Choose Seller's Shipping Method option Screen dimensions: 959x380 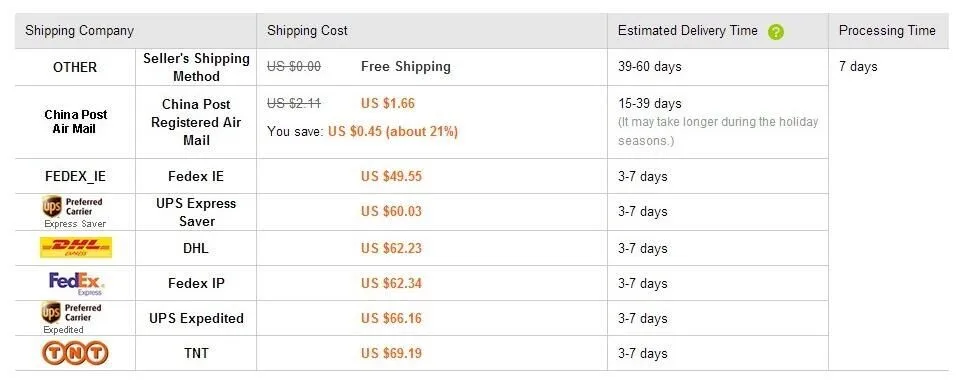coord(196,67)
